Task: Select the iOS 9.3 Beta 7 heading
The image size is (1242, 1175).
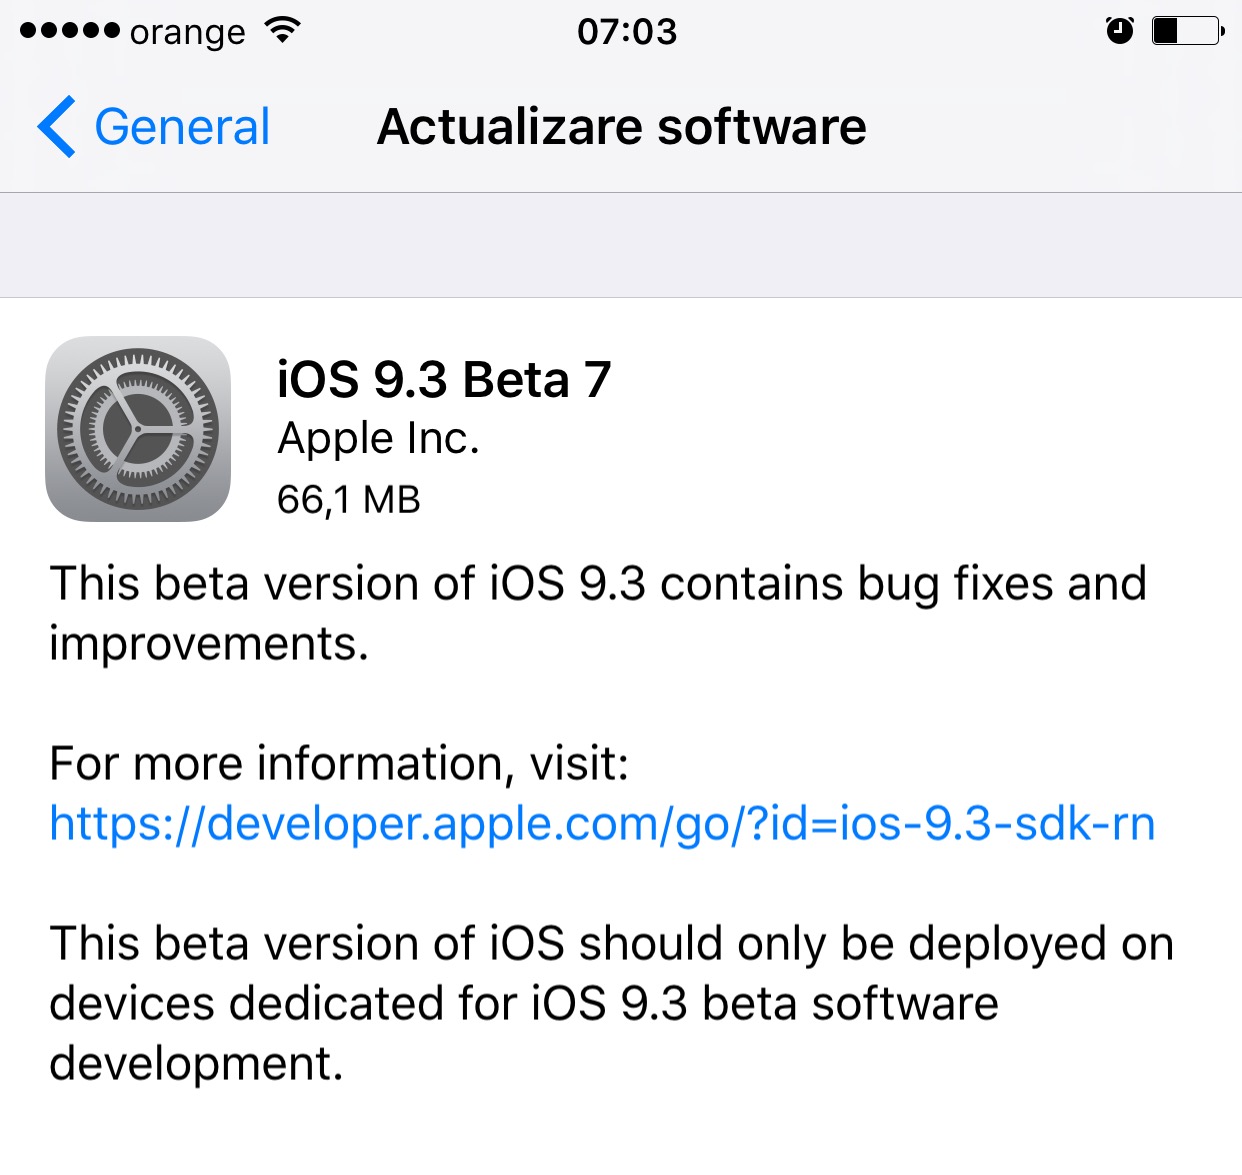Action: pyautogui.click(x=444, y=380)
